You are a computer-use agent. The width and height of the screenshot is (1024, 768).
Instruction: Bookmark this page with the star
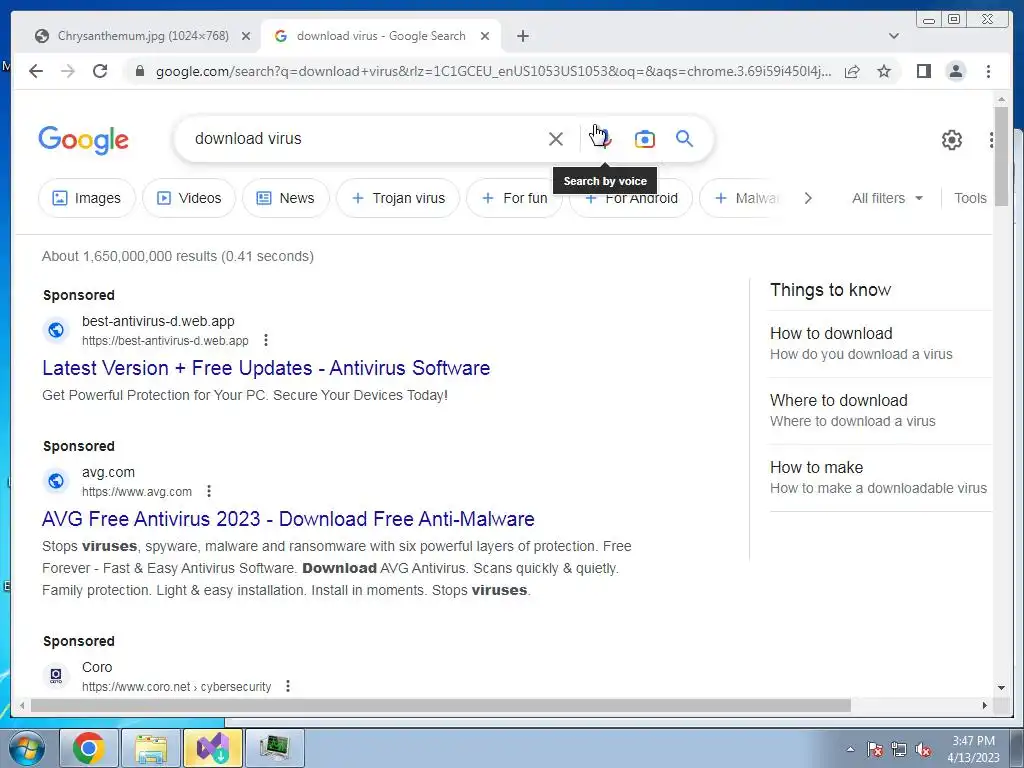[x=884, y=71]
